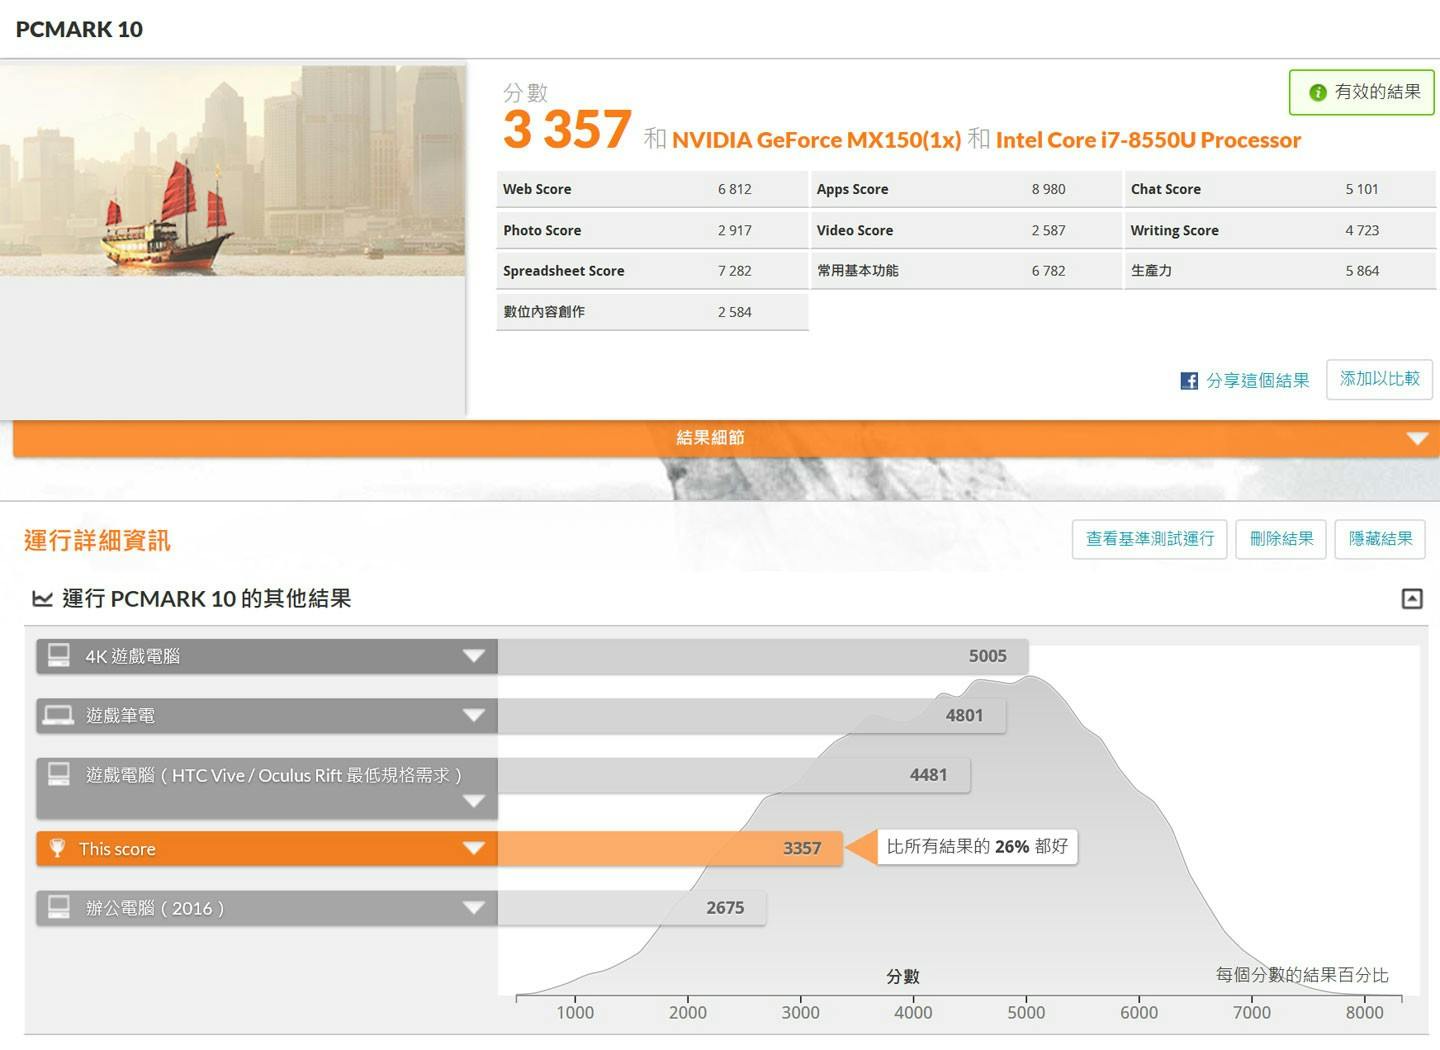Click the 比所有結果的 26% 都好 tooltip

point(977,847)
